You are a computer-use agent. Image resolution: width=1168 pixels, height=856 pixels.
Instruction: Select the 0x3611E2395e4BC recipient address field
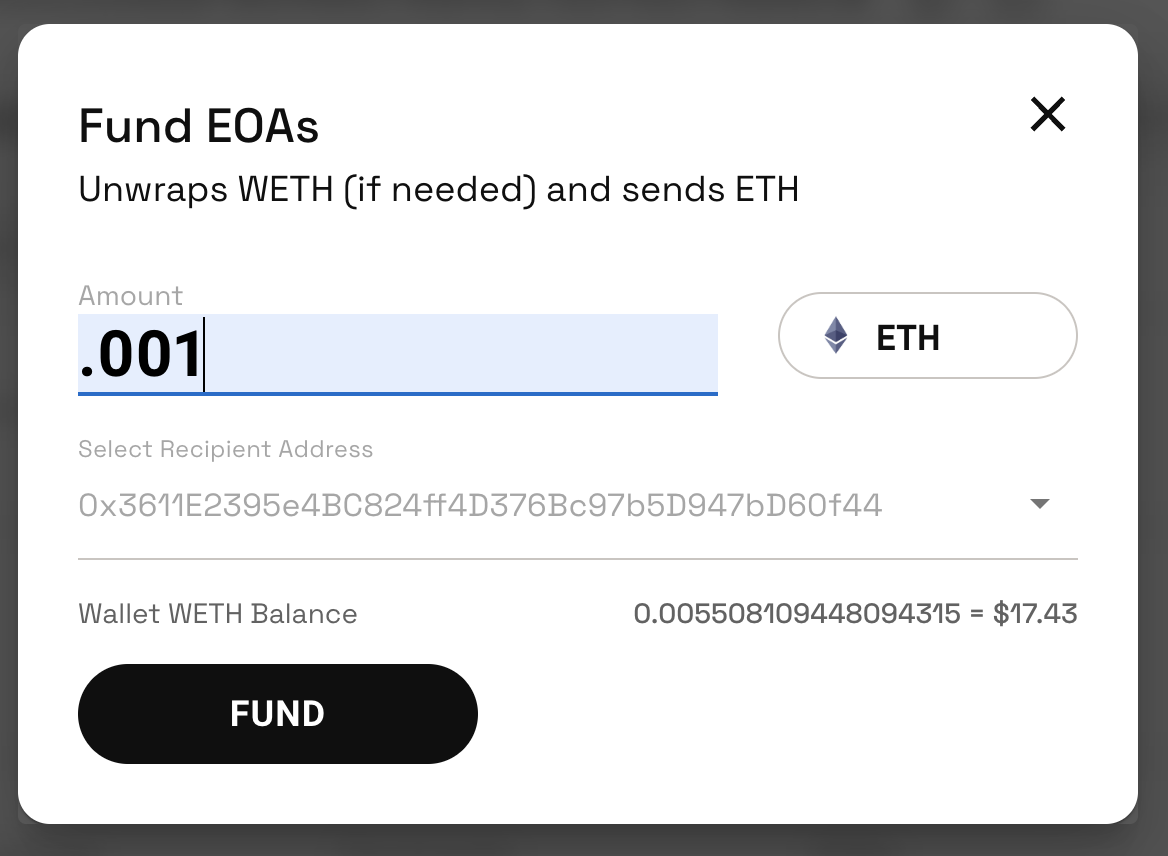tap(480, 506)
